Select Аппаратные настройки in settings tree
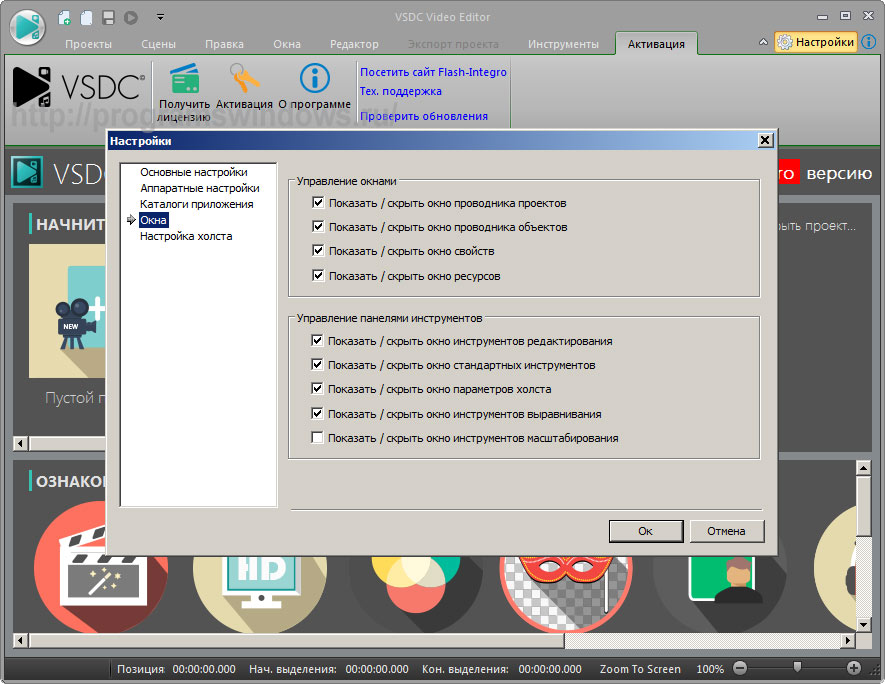 pos(200,188)
